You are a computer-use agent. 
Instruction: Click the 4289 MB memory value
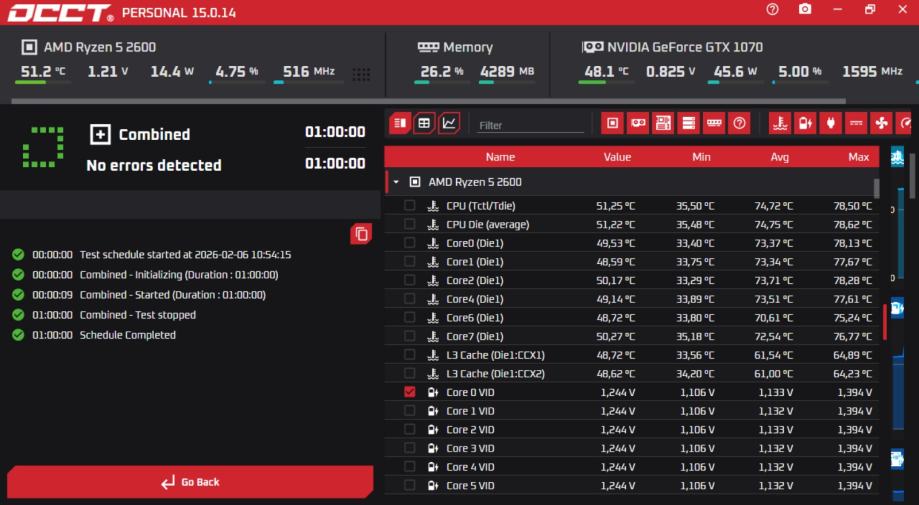point(507,71)
